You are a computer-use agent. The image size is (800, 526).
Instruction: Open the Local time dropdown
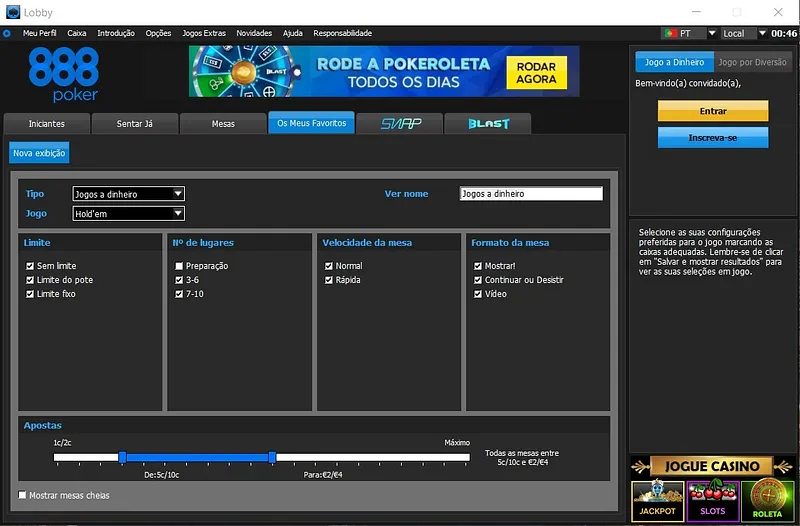[745, 33]
